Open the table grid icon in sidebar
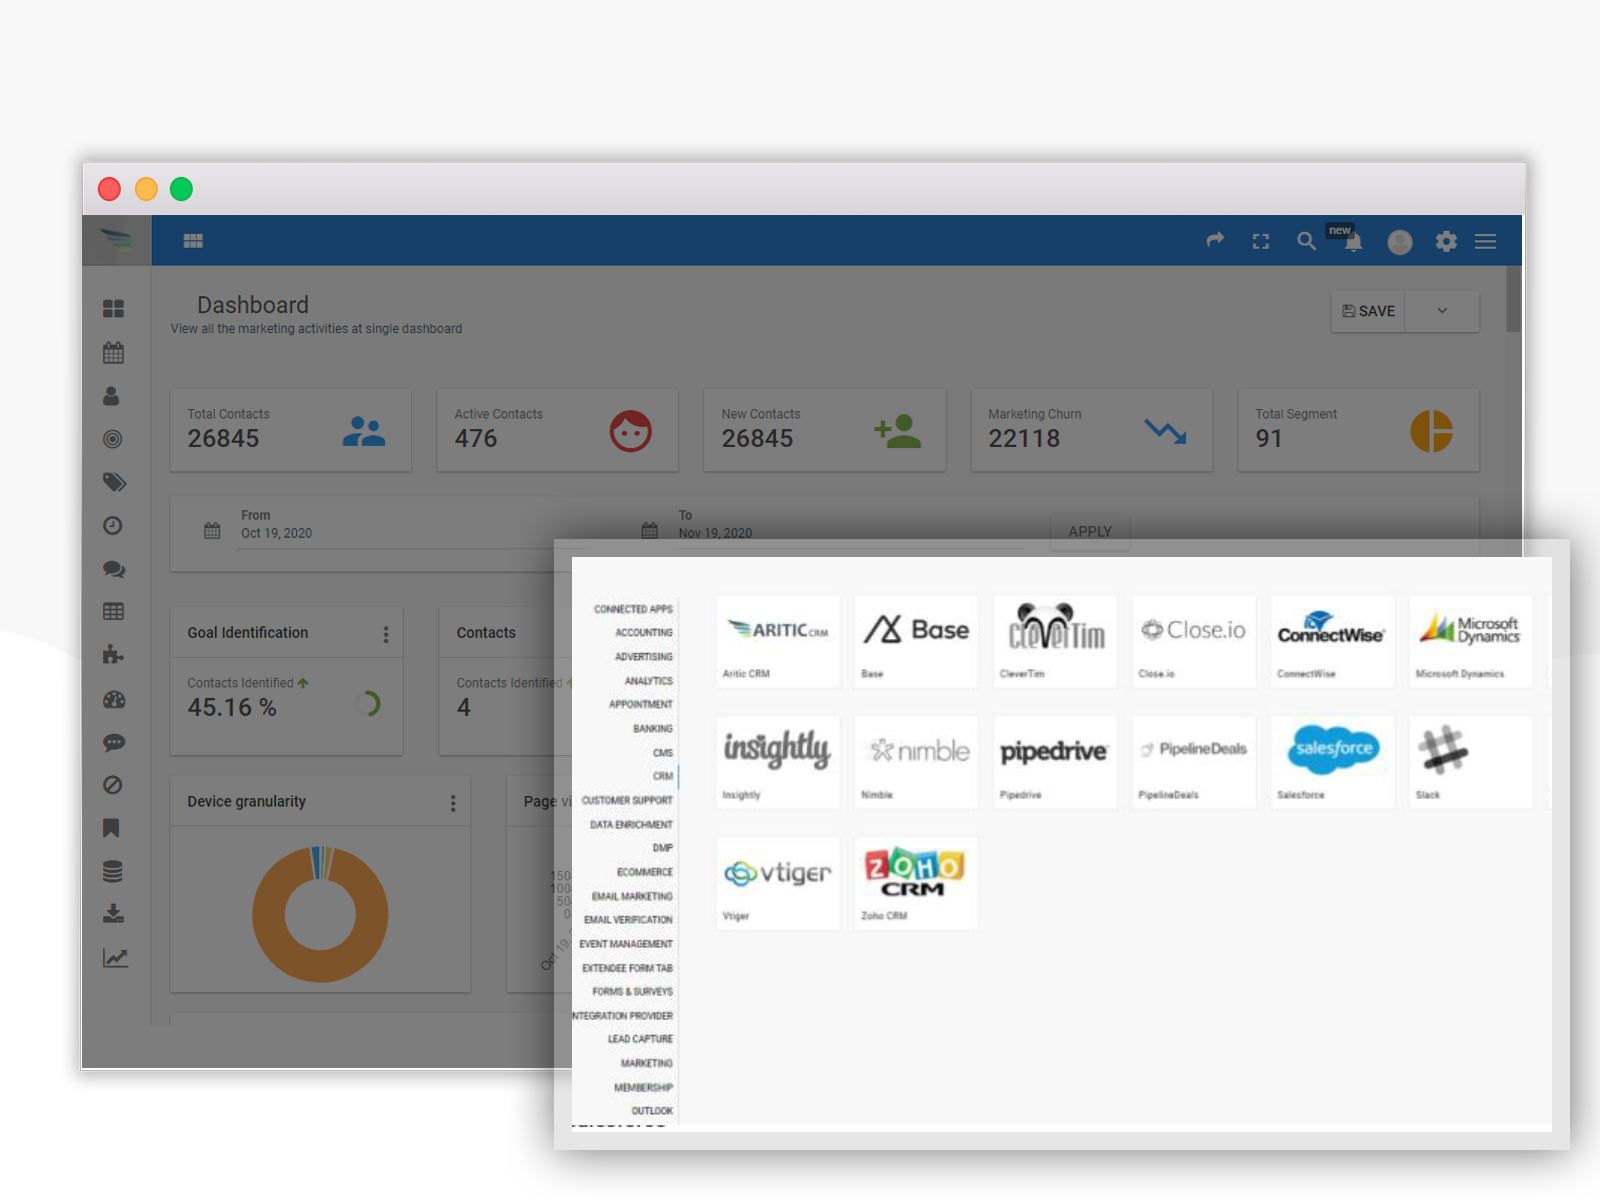Image resolution: width=1600 pixels, height=1200 pixels. [113, 612]
